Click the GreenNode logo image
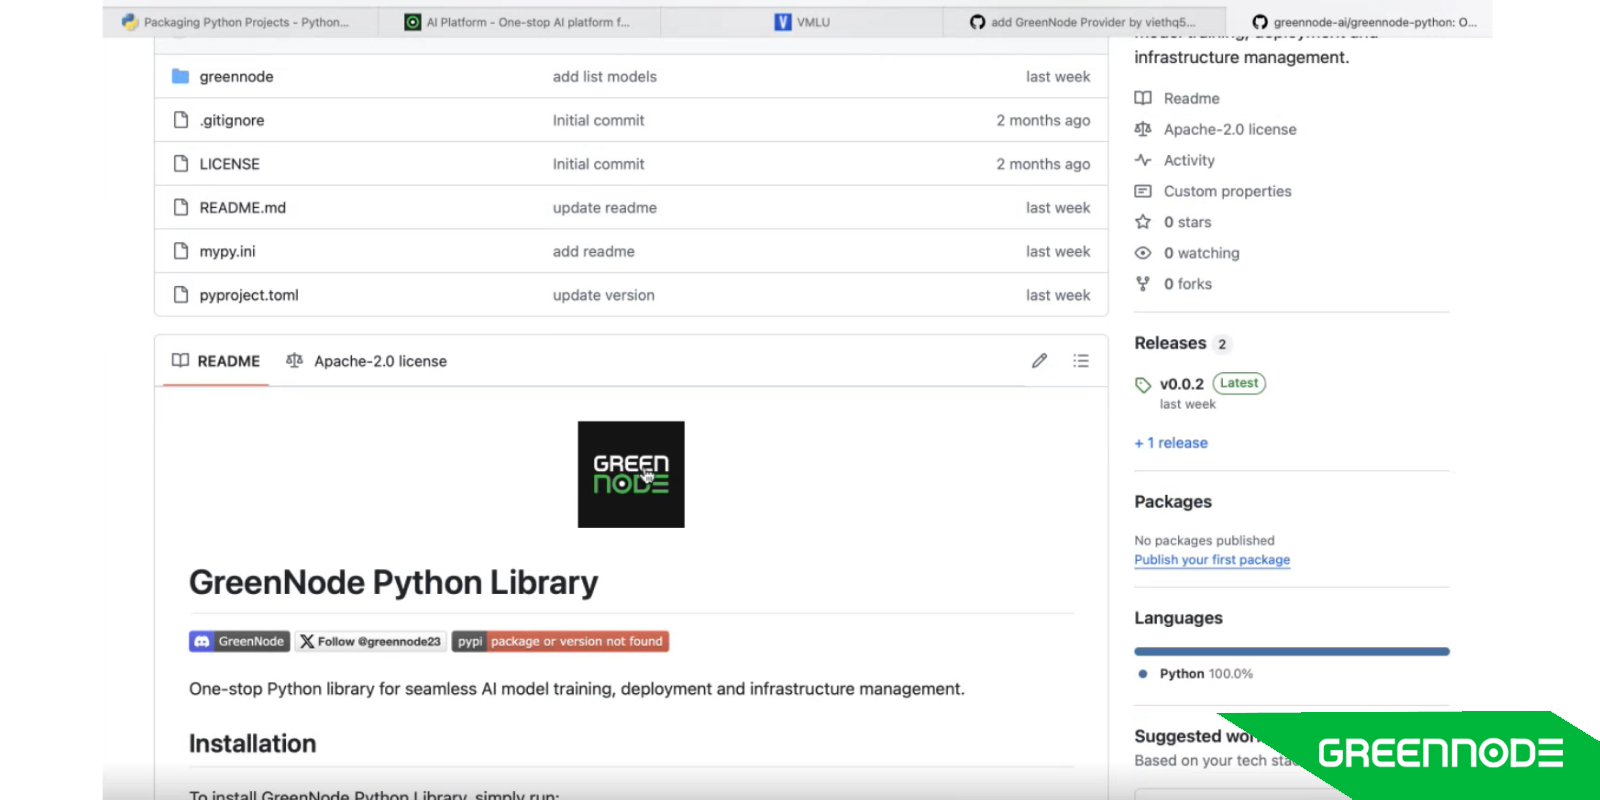Screen dimensions: 1600x800 [x=631, y=474]
